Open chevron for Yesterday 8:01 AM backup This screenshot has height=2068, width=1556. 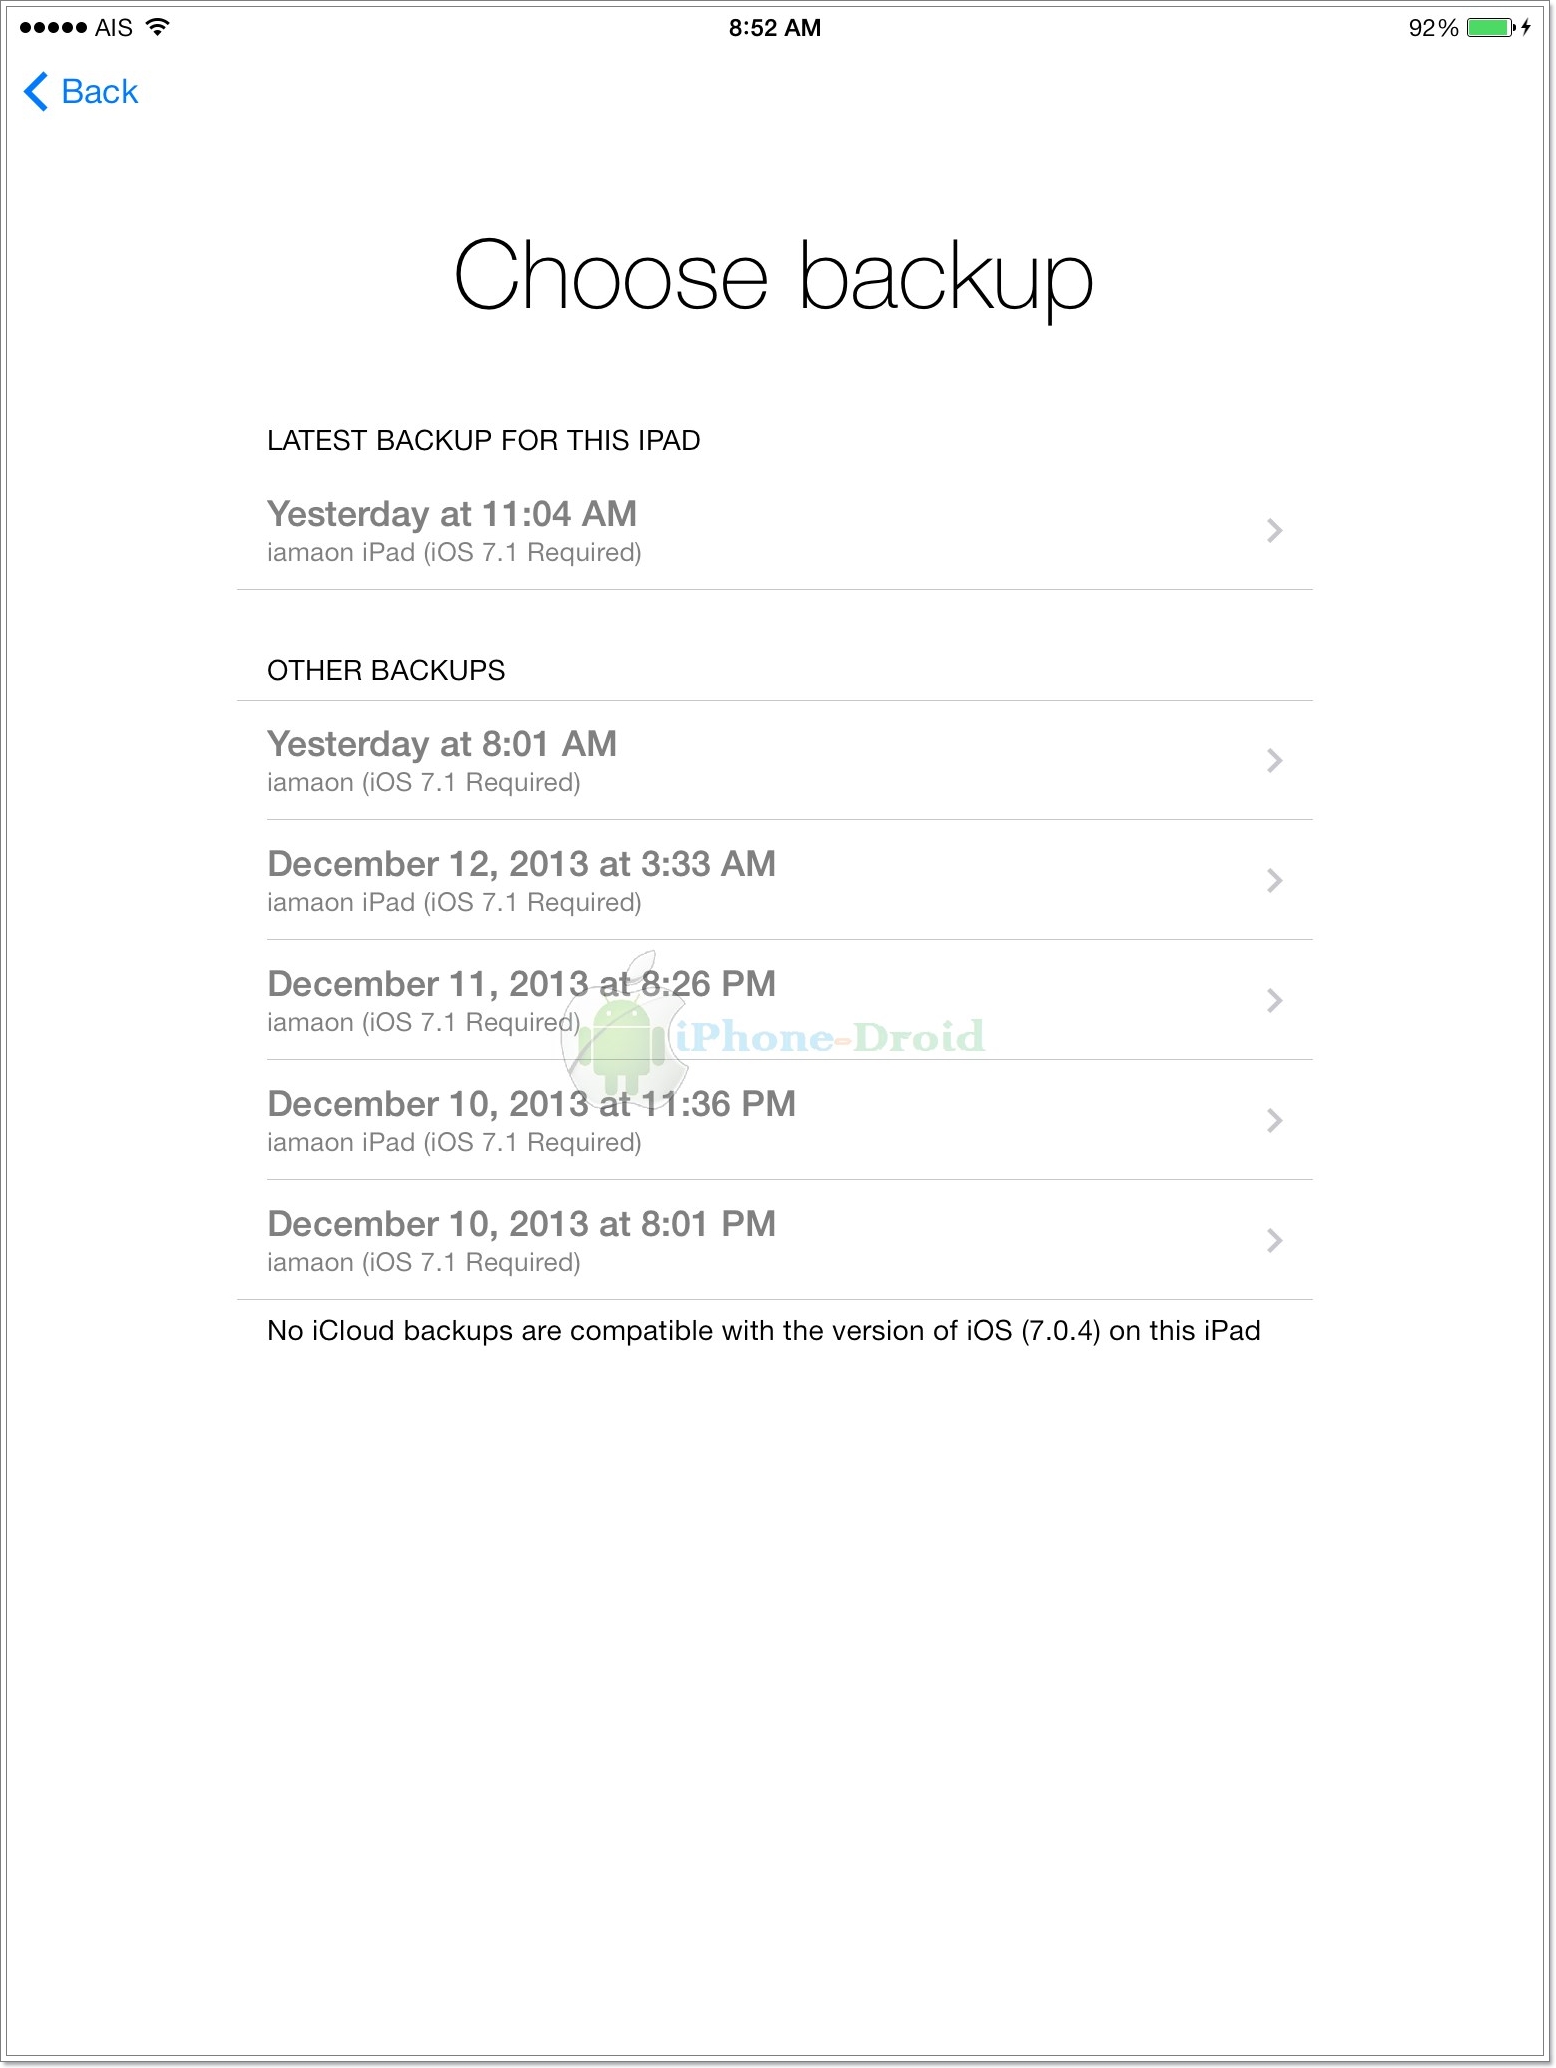pyautogui.click(x=1274, y=761)
